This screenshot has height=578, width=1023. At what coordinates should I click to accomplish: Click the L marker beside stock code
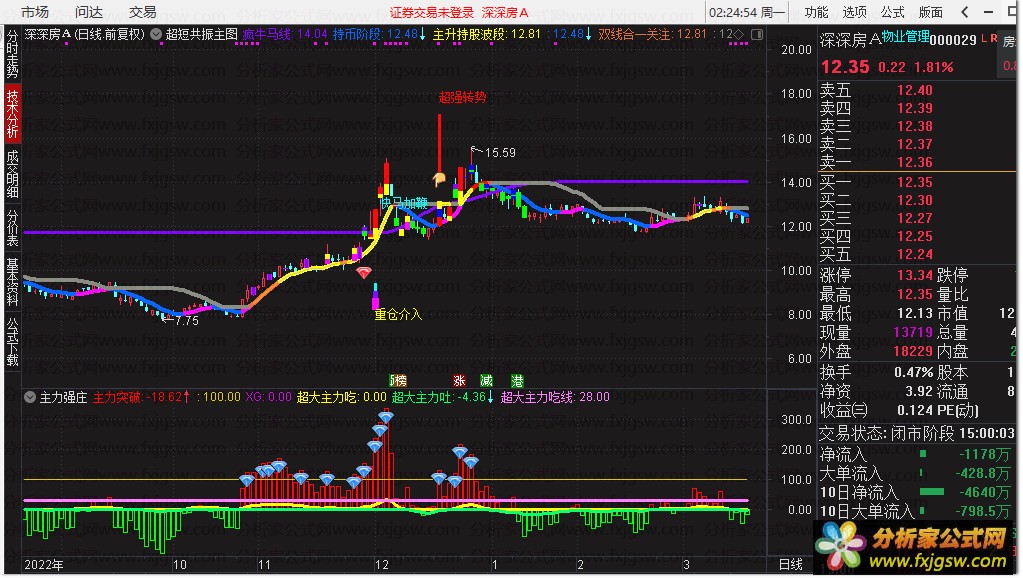(x=983, y=38)
